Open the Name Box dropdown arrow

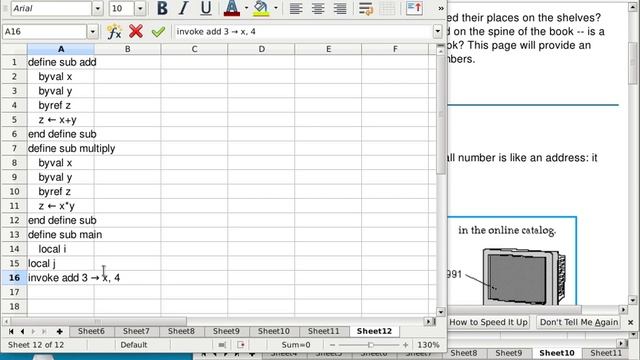[93, 31]
